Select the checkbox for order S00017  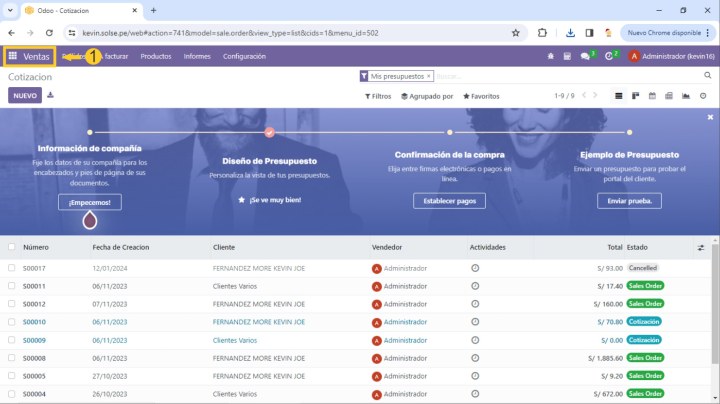coord(12,269)
